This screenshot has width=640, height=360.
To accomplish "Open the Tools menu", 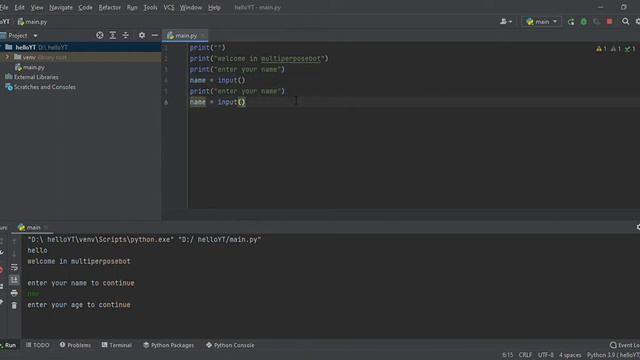I will point(150,7).
